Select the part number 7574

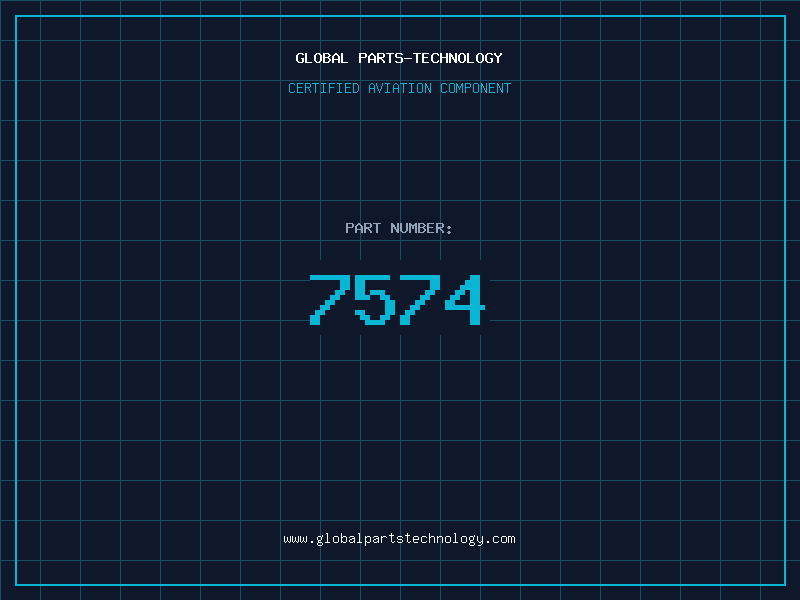397,299
